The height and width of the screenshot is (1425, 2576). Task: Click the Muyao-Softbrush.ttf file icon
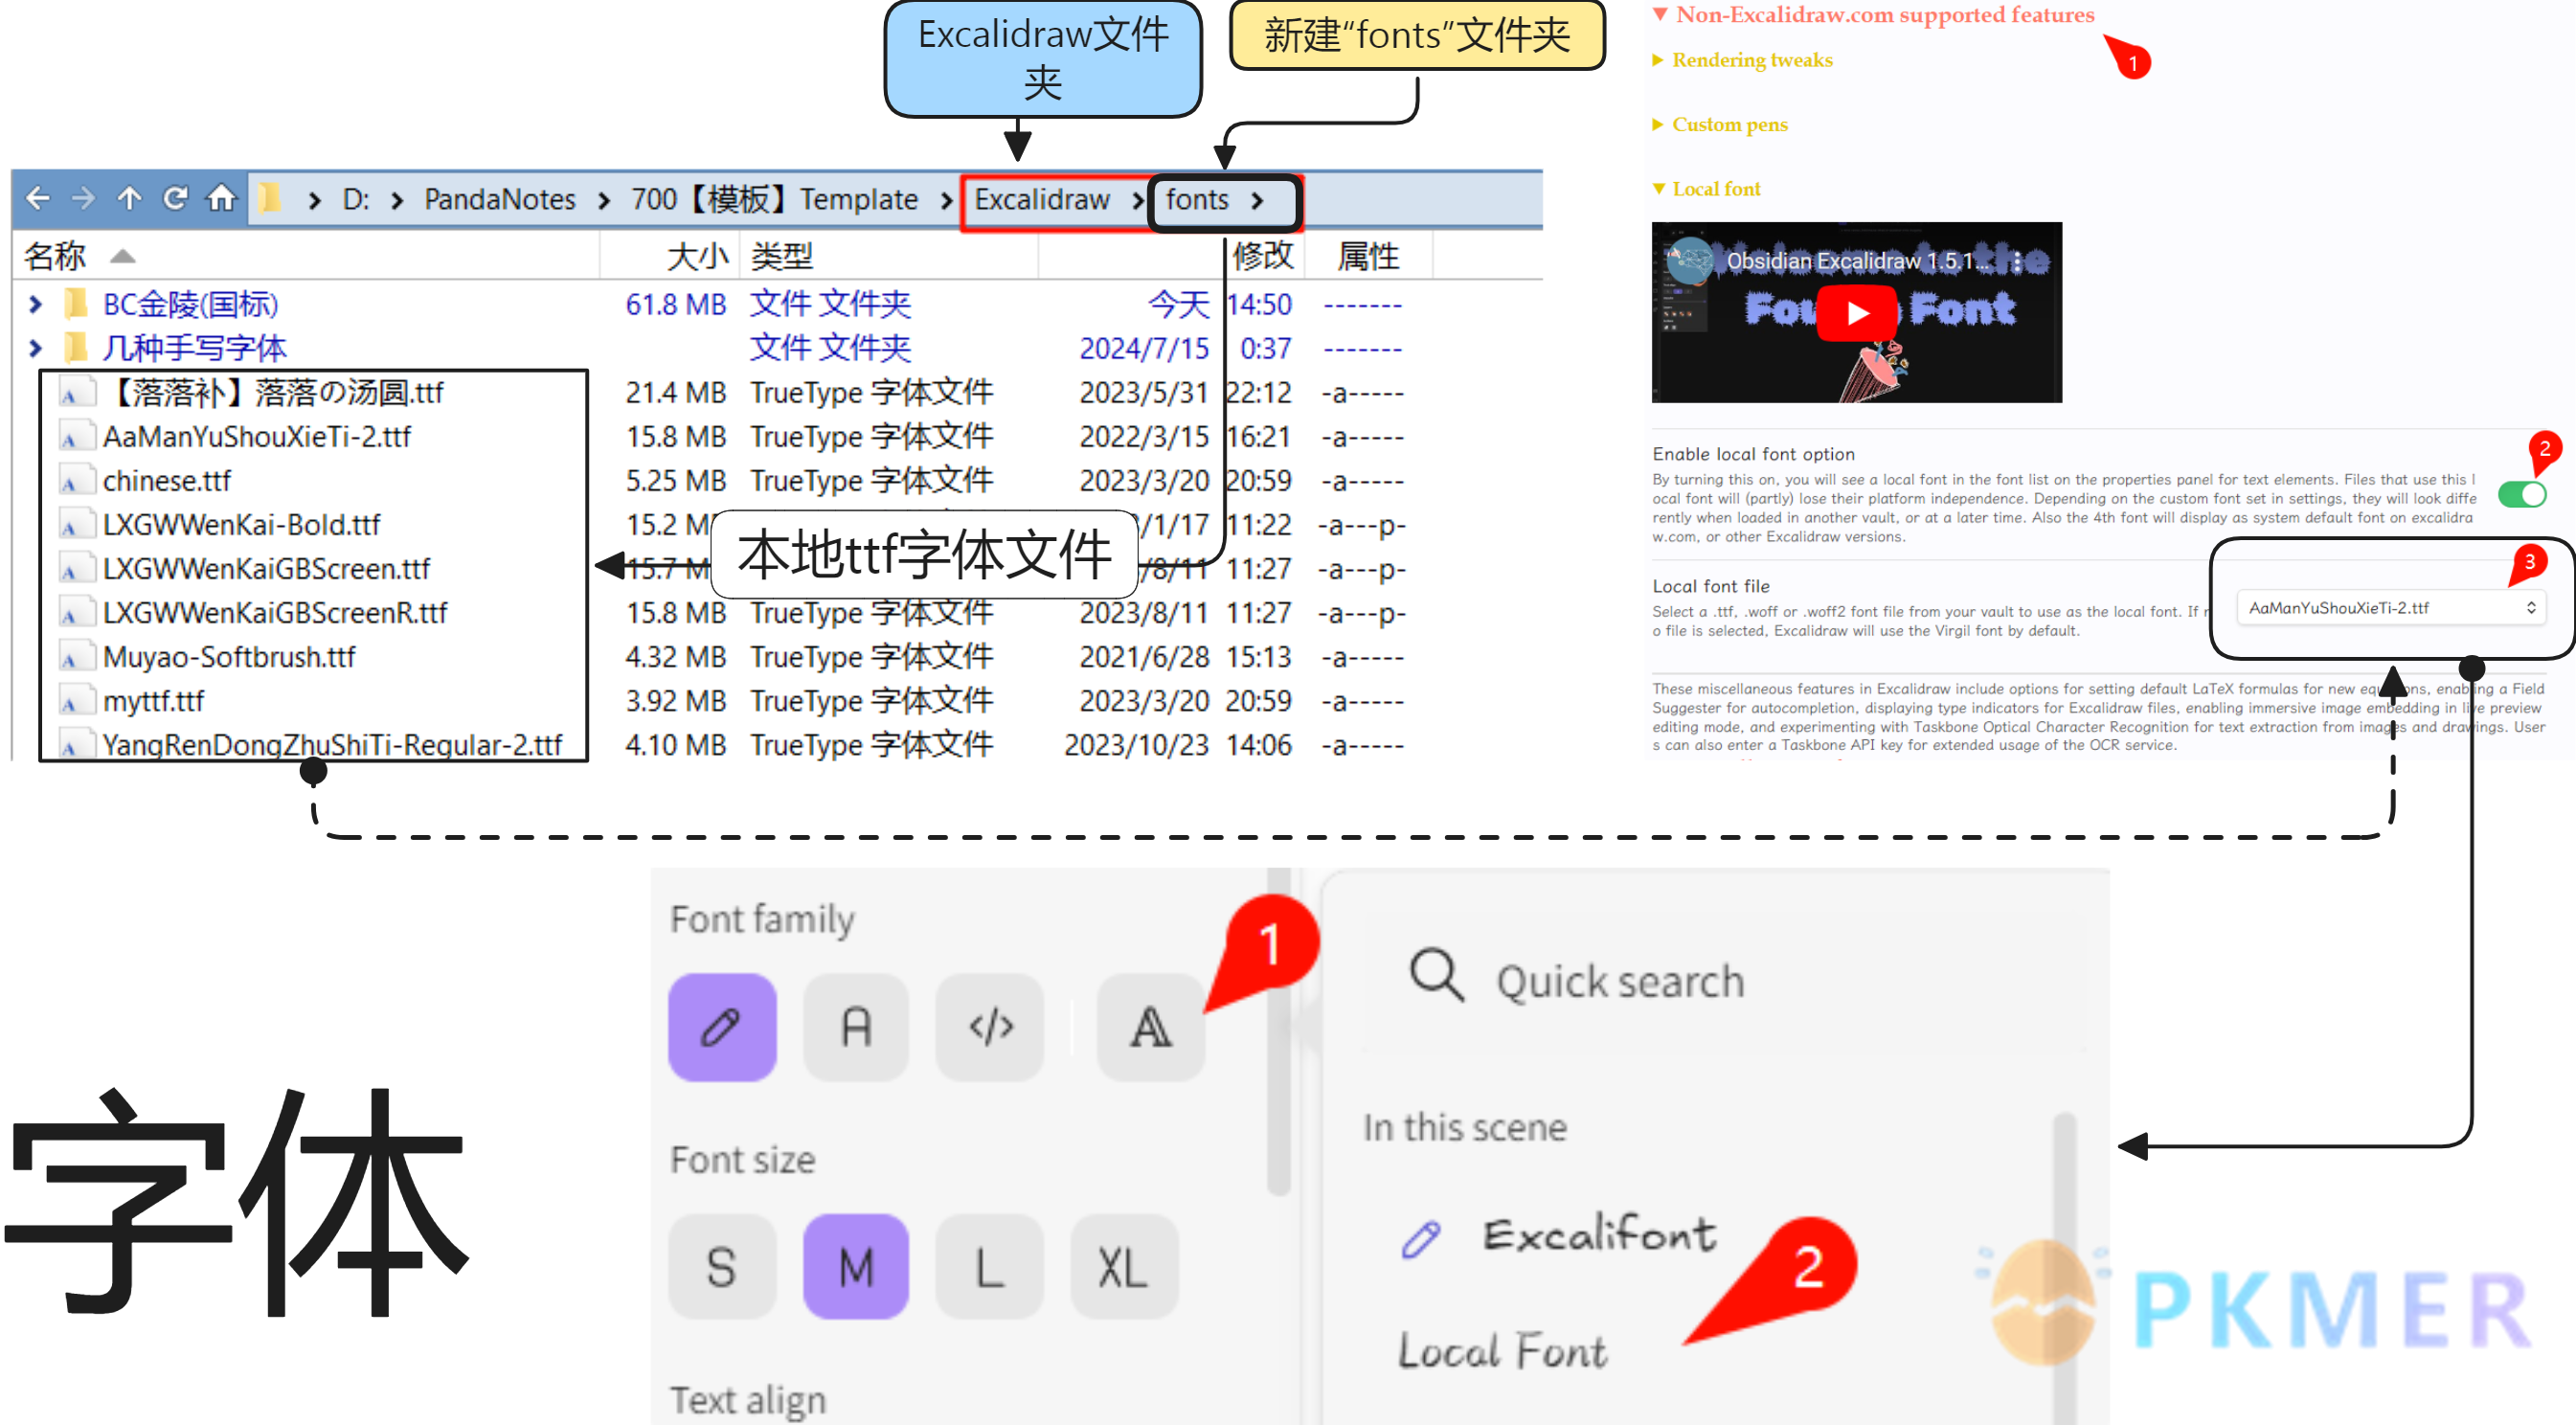coord(75,657)
